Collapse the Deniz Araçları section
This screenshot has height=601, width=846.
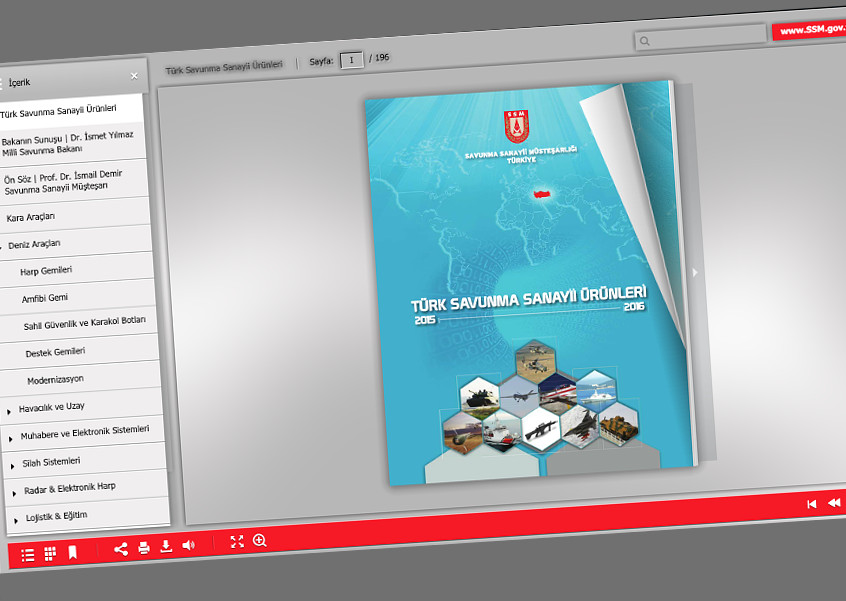click(2, 248)
